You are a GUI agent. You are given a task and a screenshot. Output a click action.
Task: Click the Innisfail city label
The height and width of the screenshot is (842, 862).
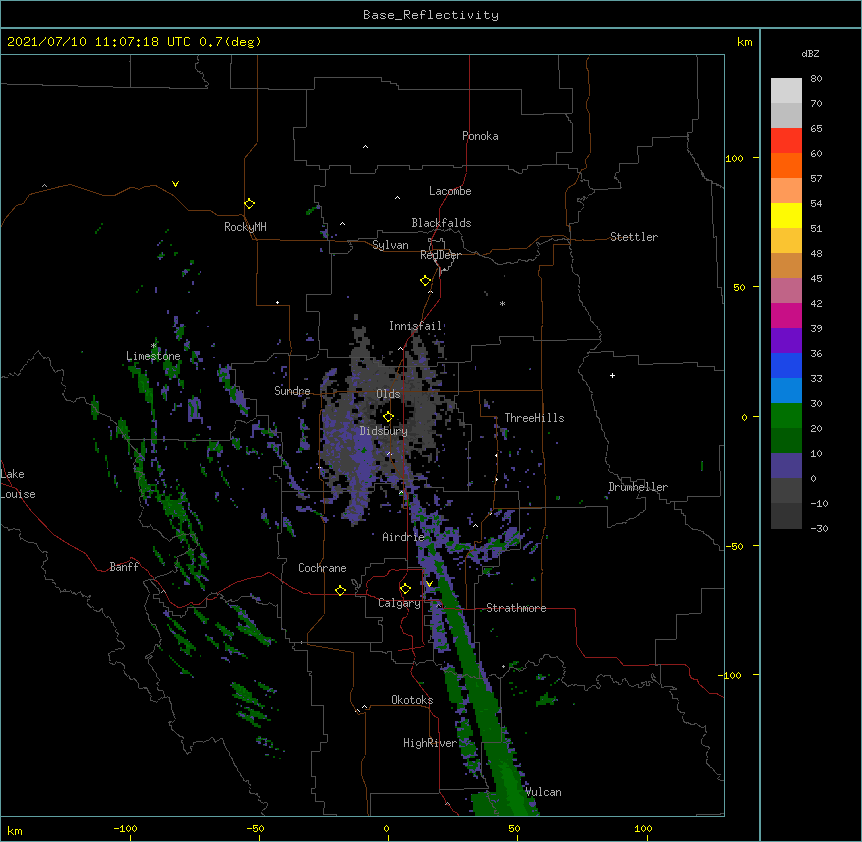point(416,326)
